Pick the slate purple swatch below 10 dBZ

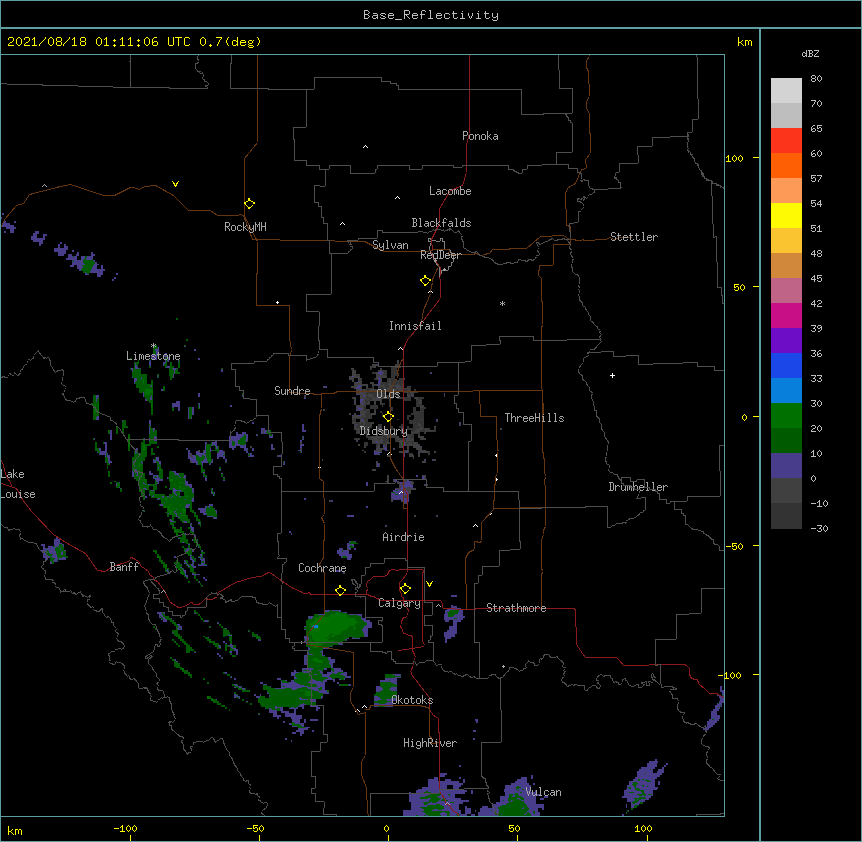pyautogui.click(x=786, y=466)
